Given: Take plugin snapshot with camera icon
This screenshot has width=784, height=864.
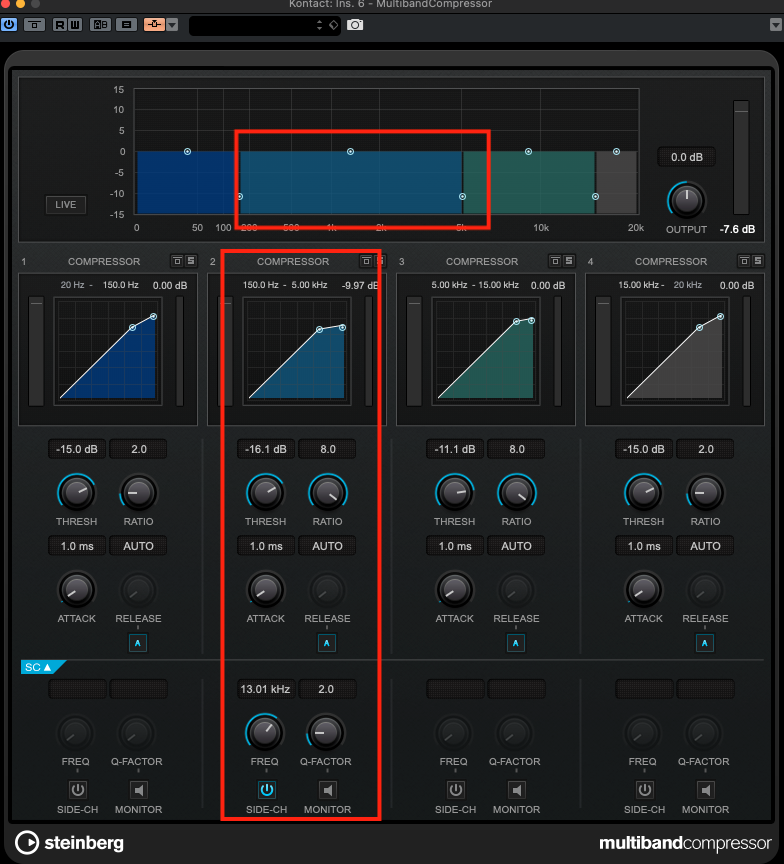Looking at the screenshot, I should pos(355,25).
